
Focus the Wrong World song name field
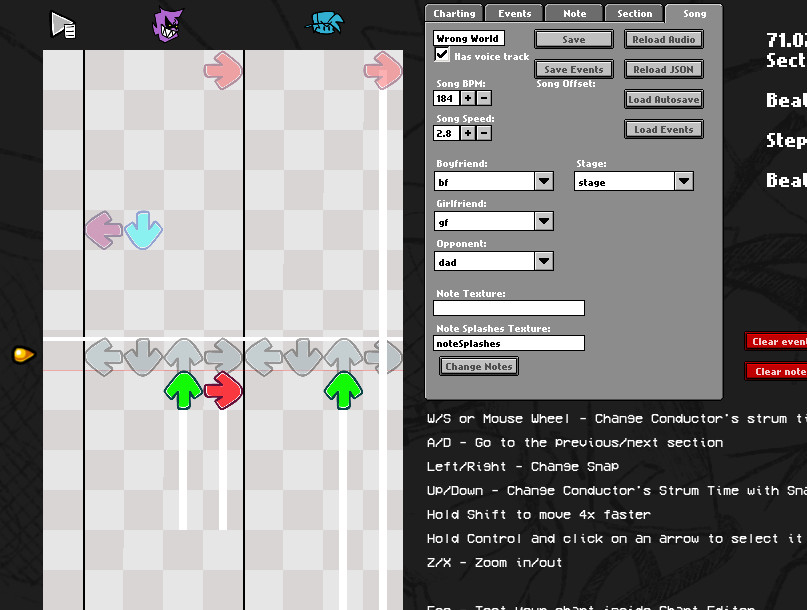[468, 39]
